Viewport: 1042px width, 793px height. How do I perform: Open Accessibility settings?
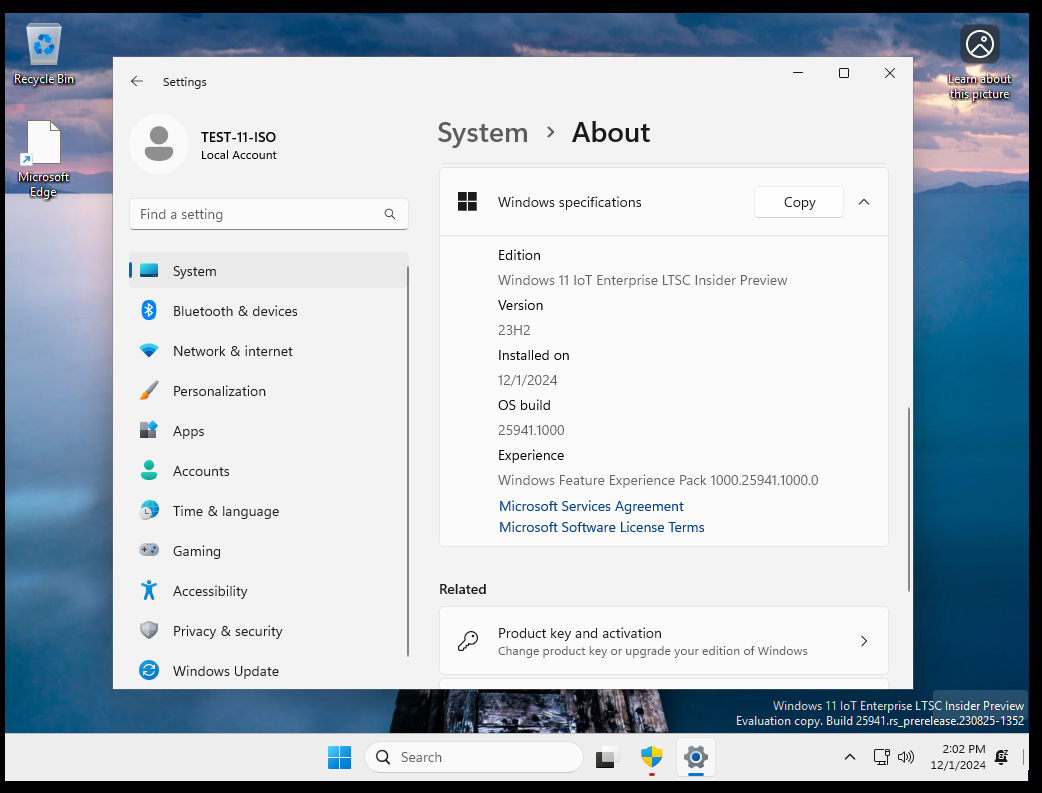coord(268,590)
